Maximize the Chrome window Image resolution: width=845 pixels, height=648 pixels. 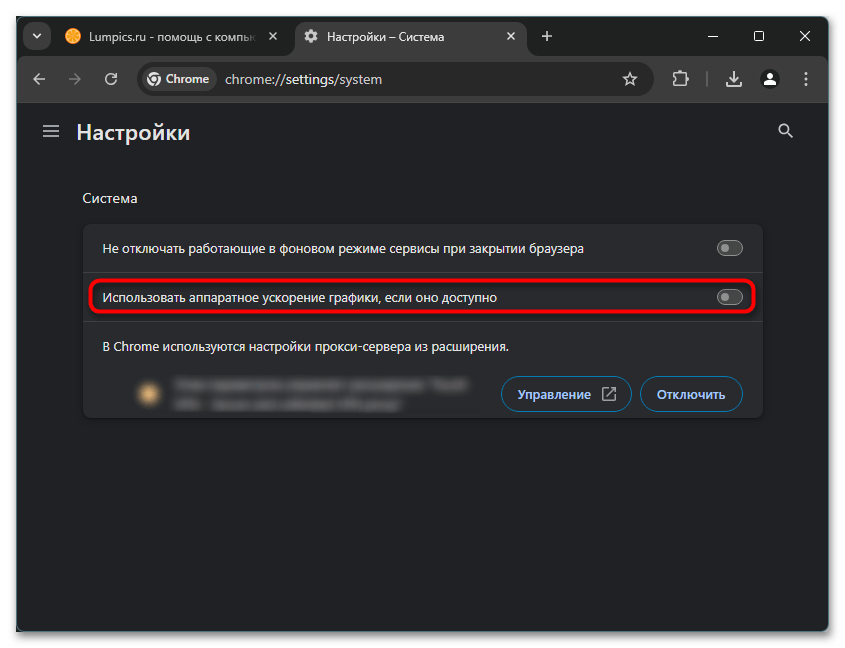point(759,36)
